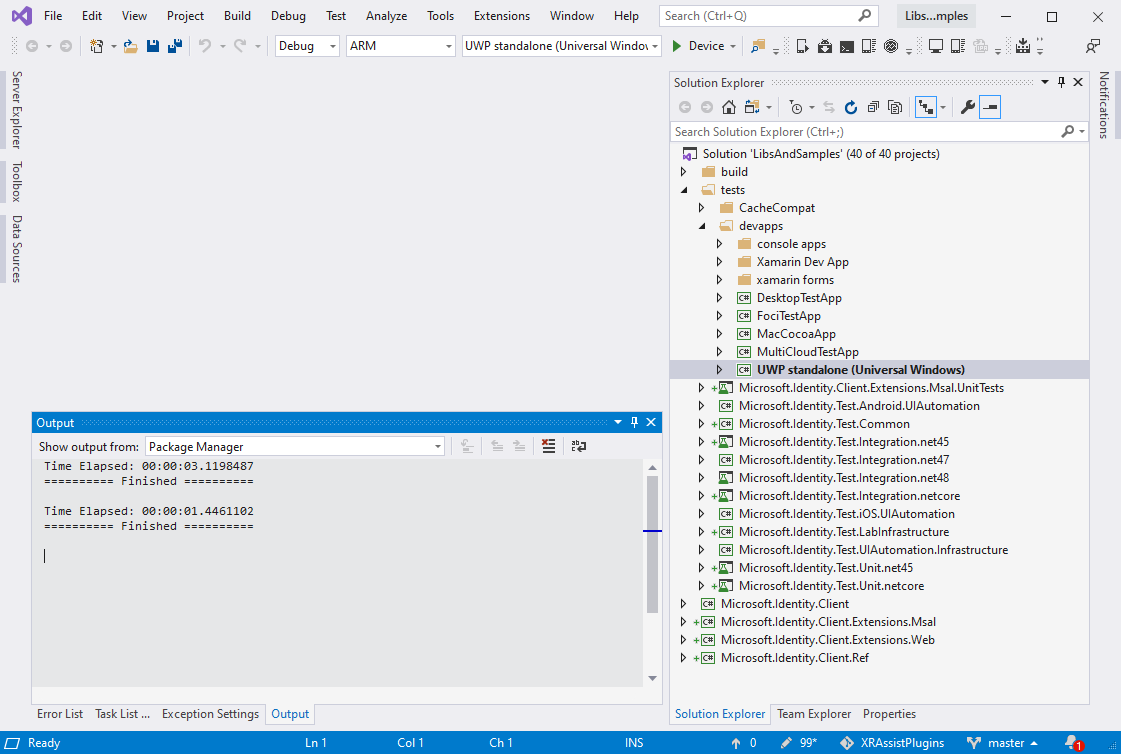The height and width of the screenshot is (754, 1121).
Task: Switch to the Error List tab
Action: pyautogui.click(x=59, y=713)
